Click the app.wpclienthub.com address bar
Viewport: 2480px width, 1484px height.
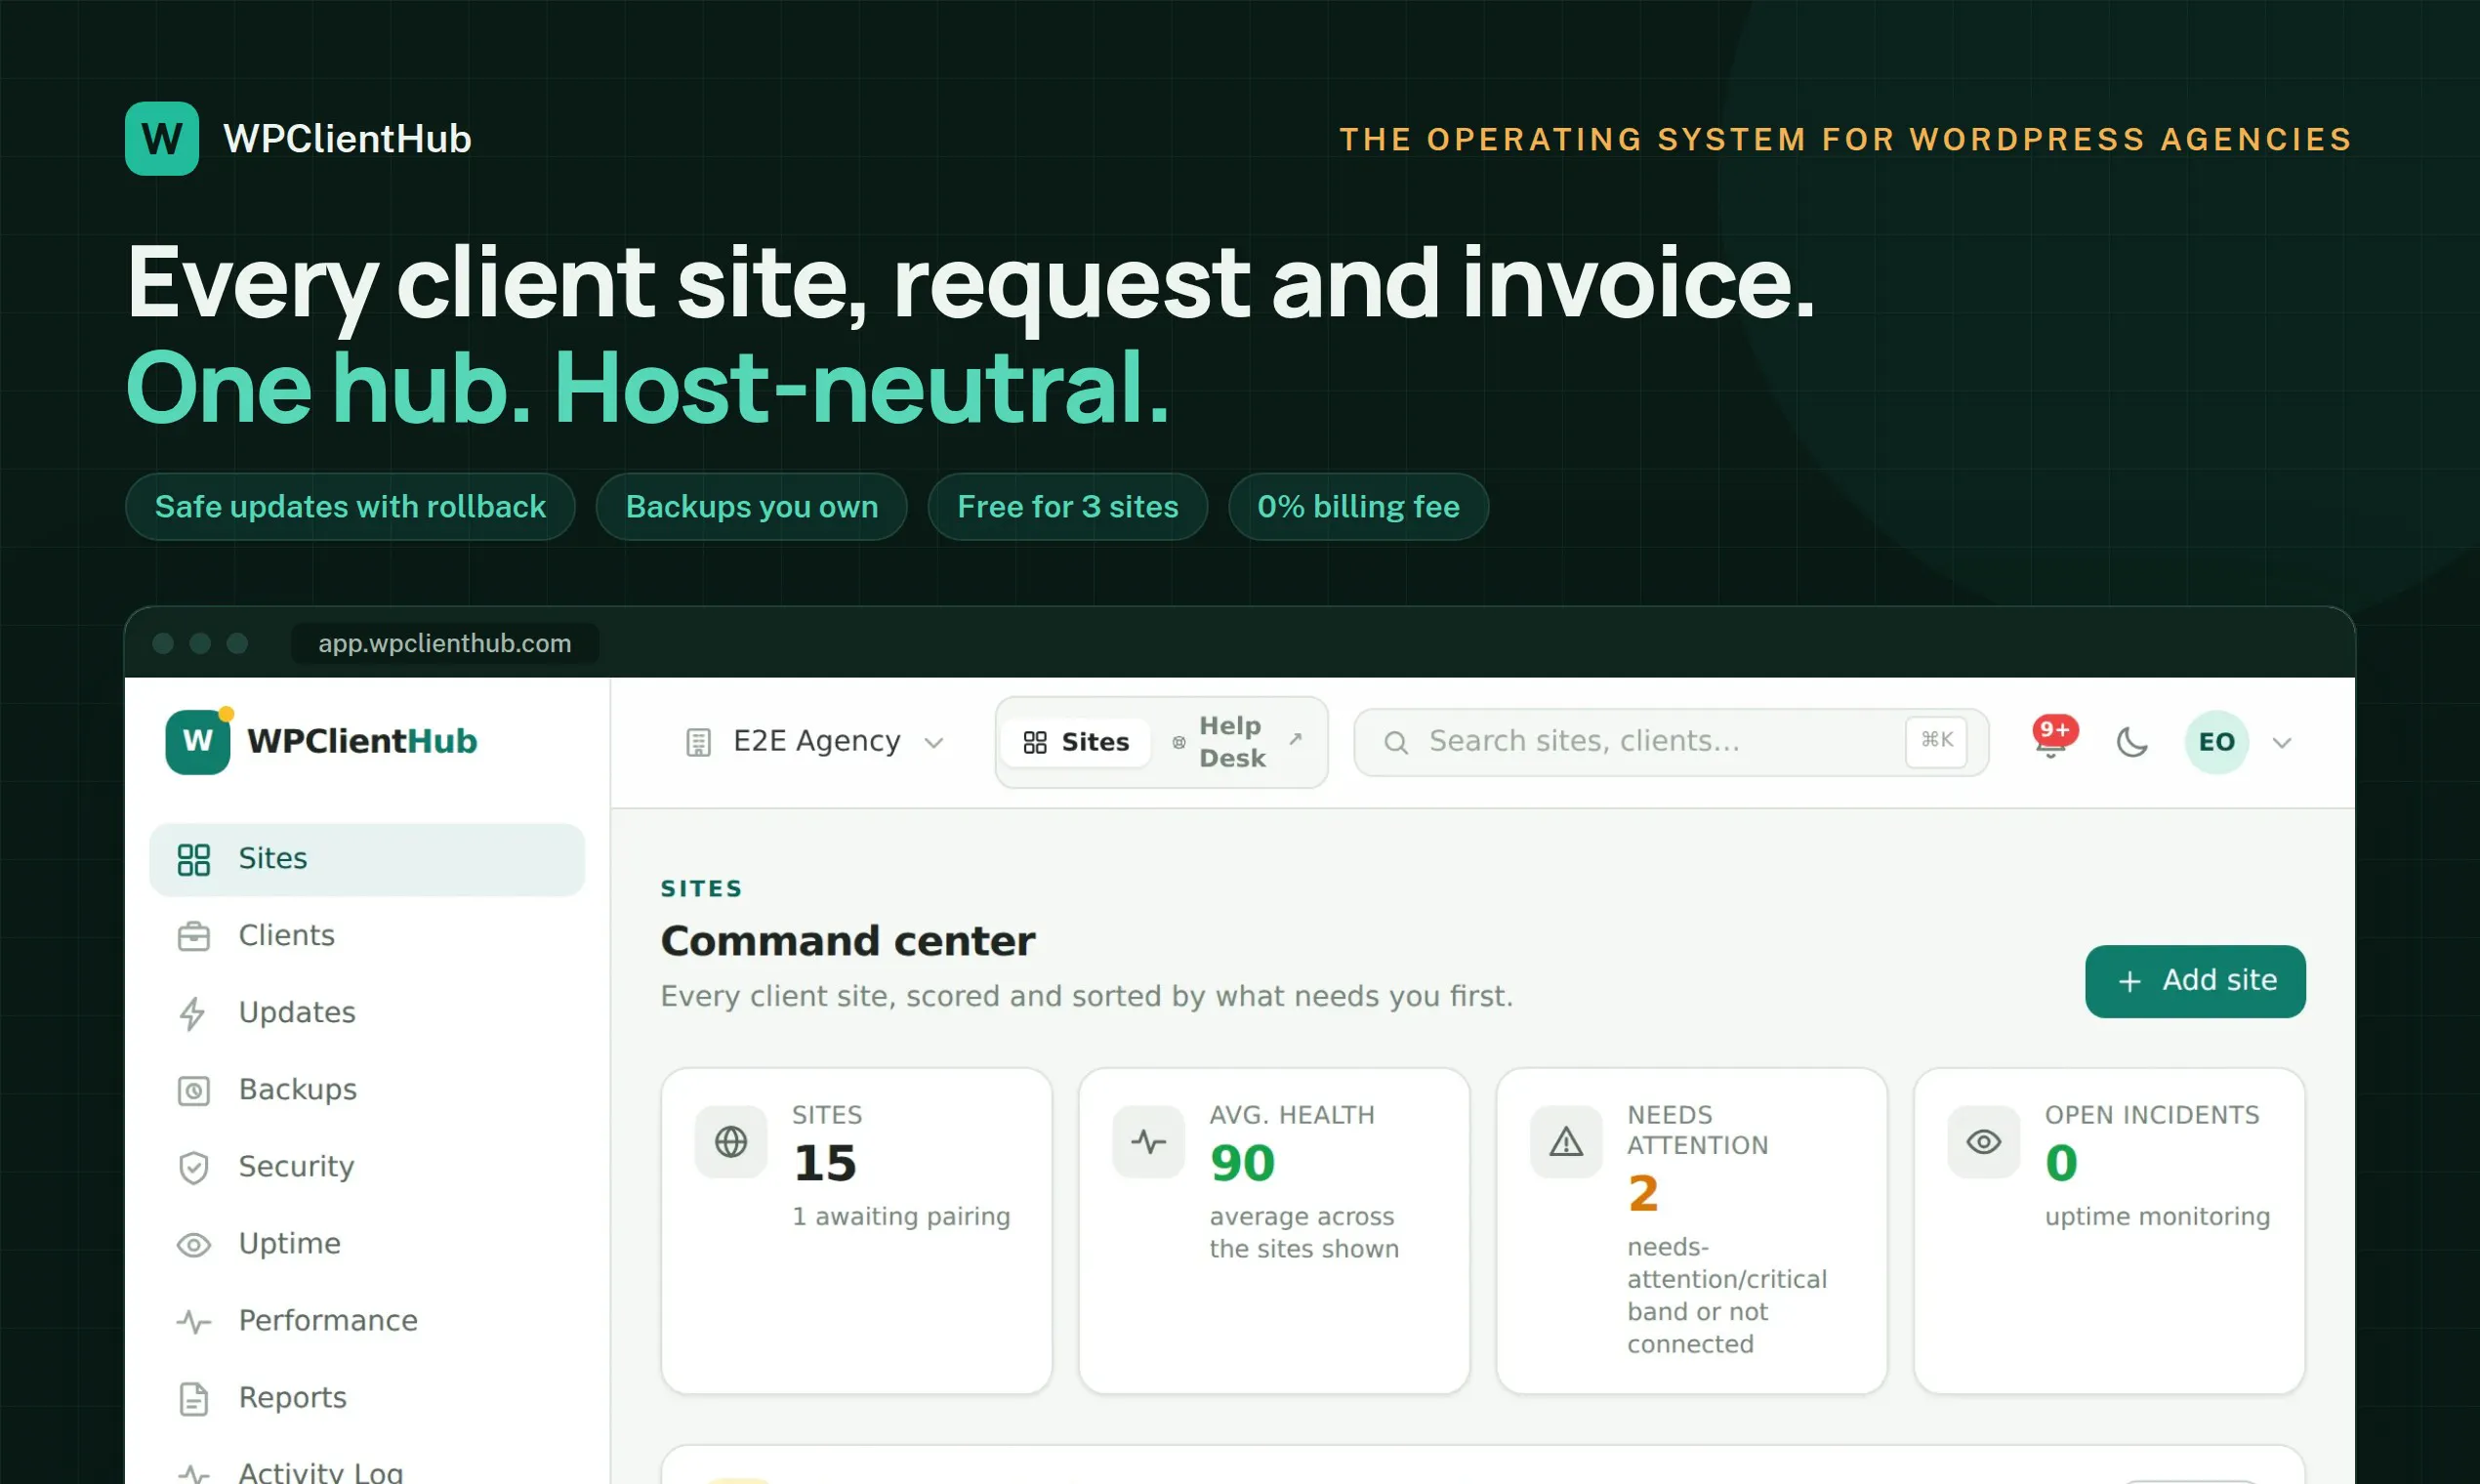[445, 643]
